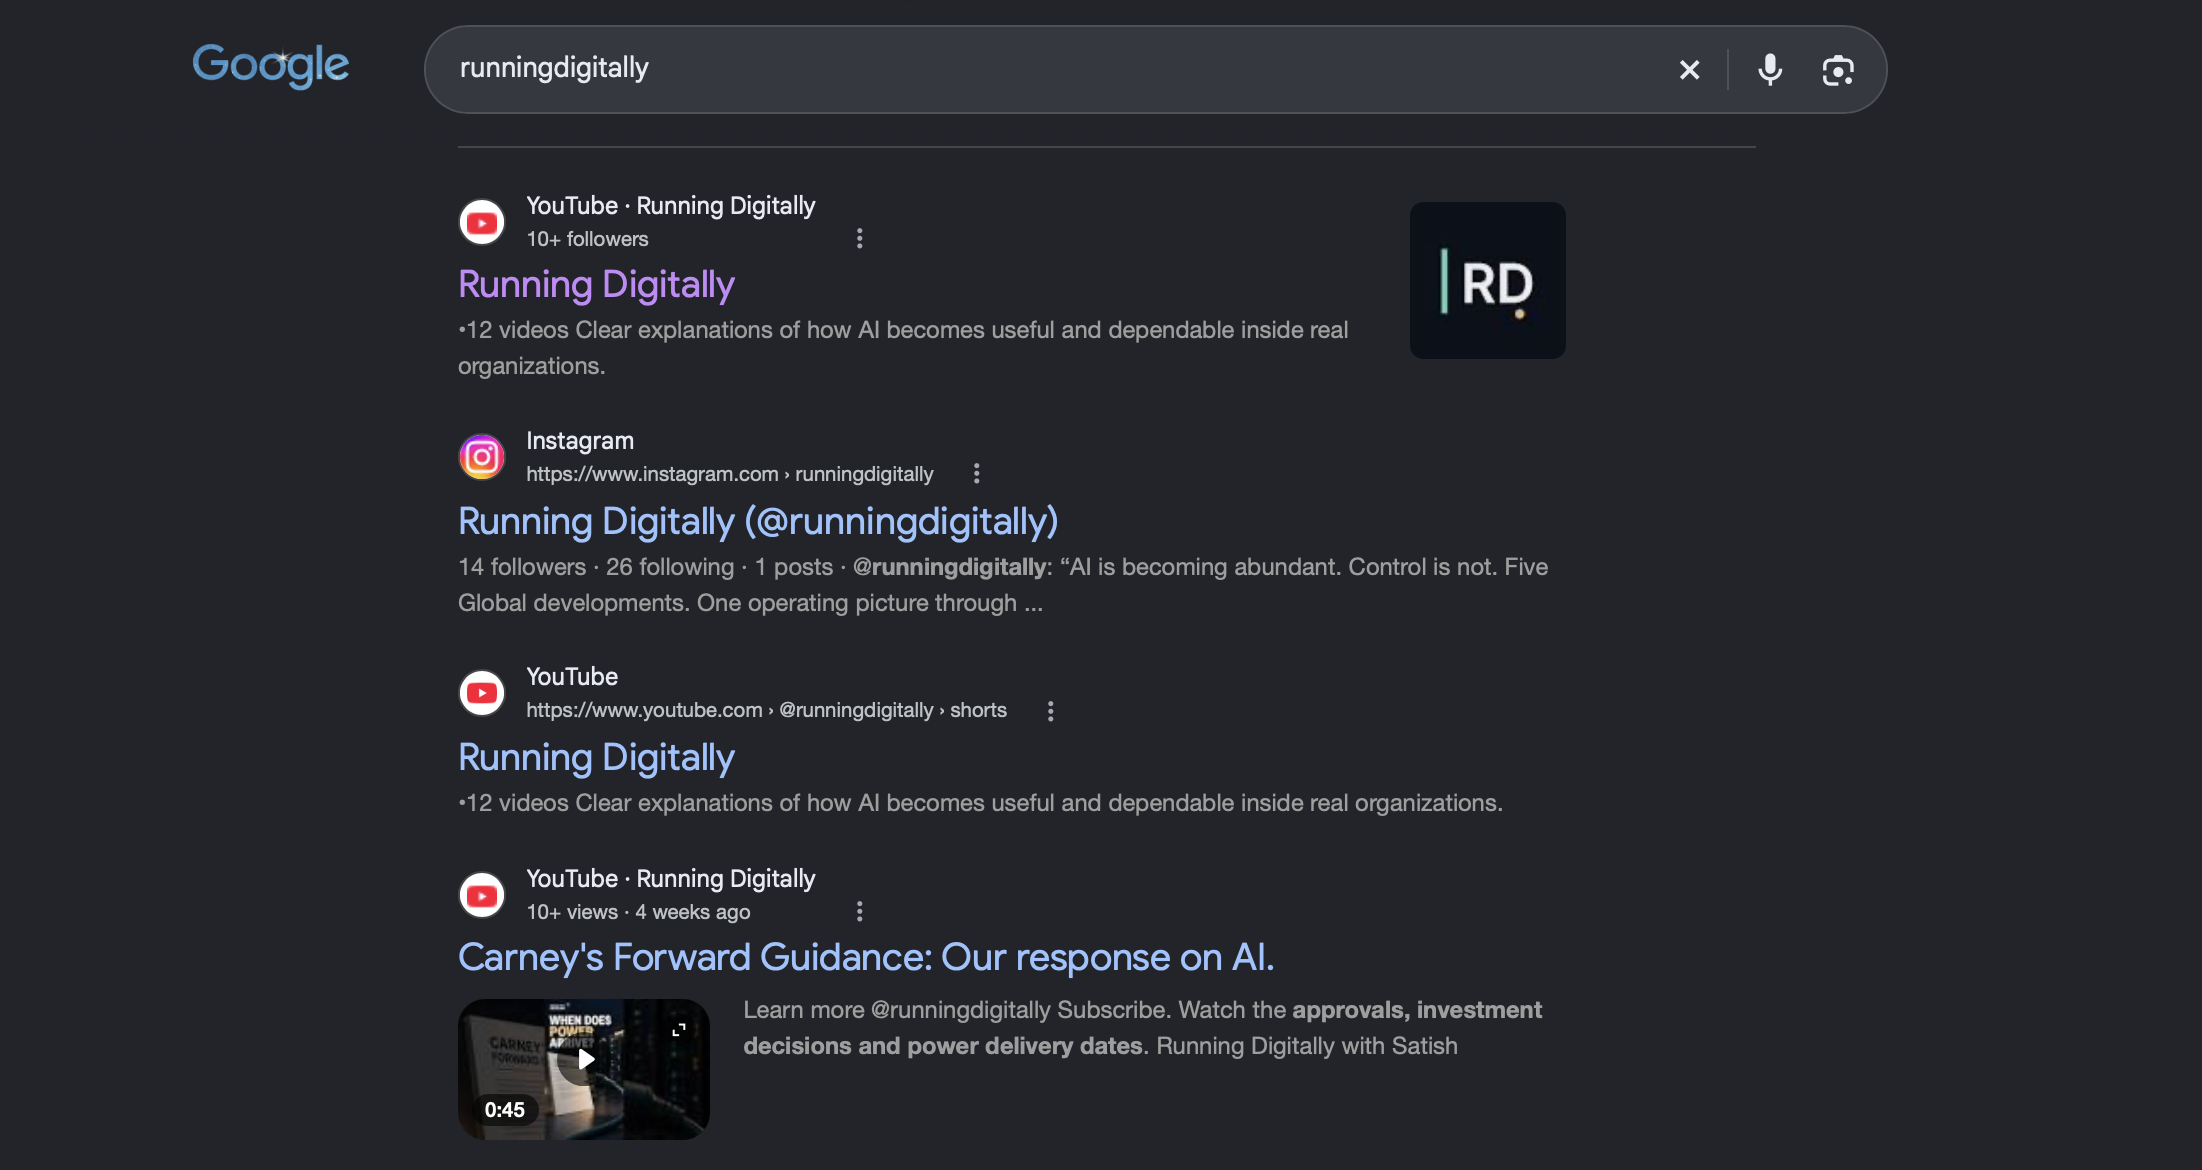Image resolution: width=2202 pixels, height=1170 pixels.
Task: Click the 10+ followers text
Action: (x=588, y=239)
